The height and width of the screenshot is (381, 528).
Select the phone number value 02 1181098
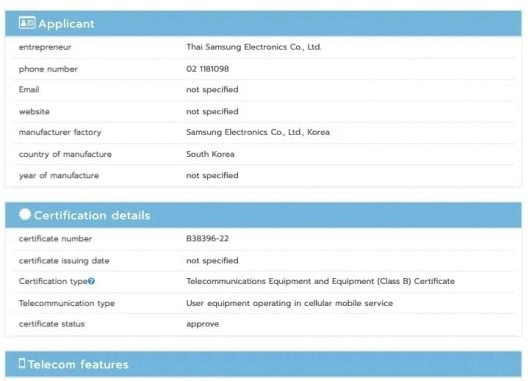tap(207, 69)
